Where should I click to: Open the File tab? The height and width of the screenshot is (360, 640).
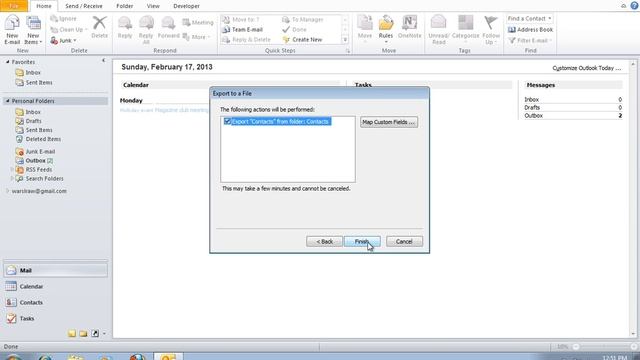point(14,6)
